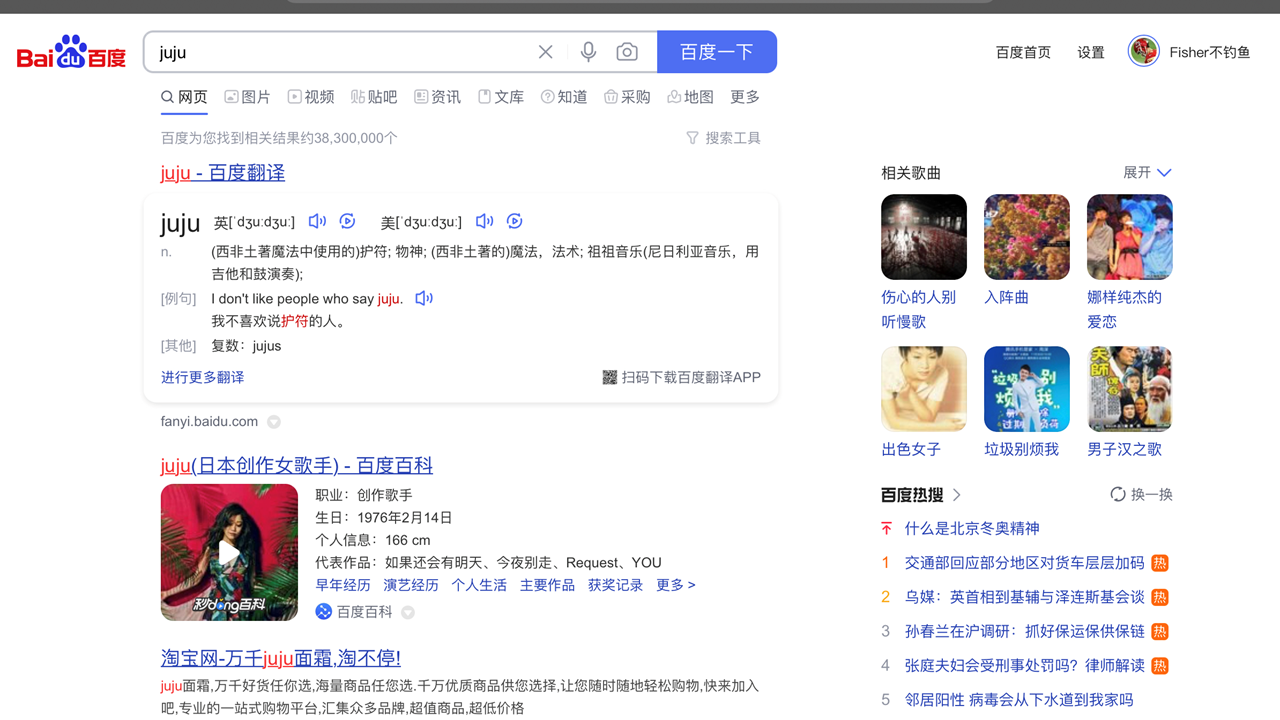
Task: Click the Fisher不钓鱼 user avatar
Action: tap(1143, 50)
